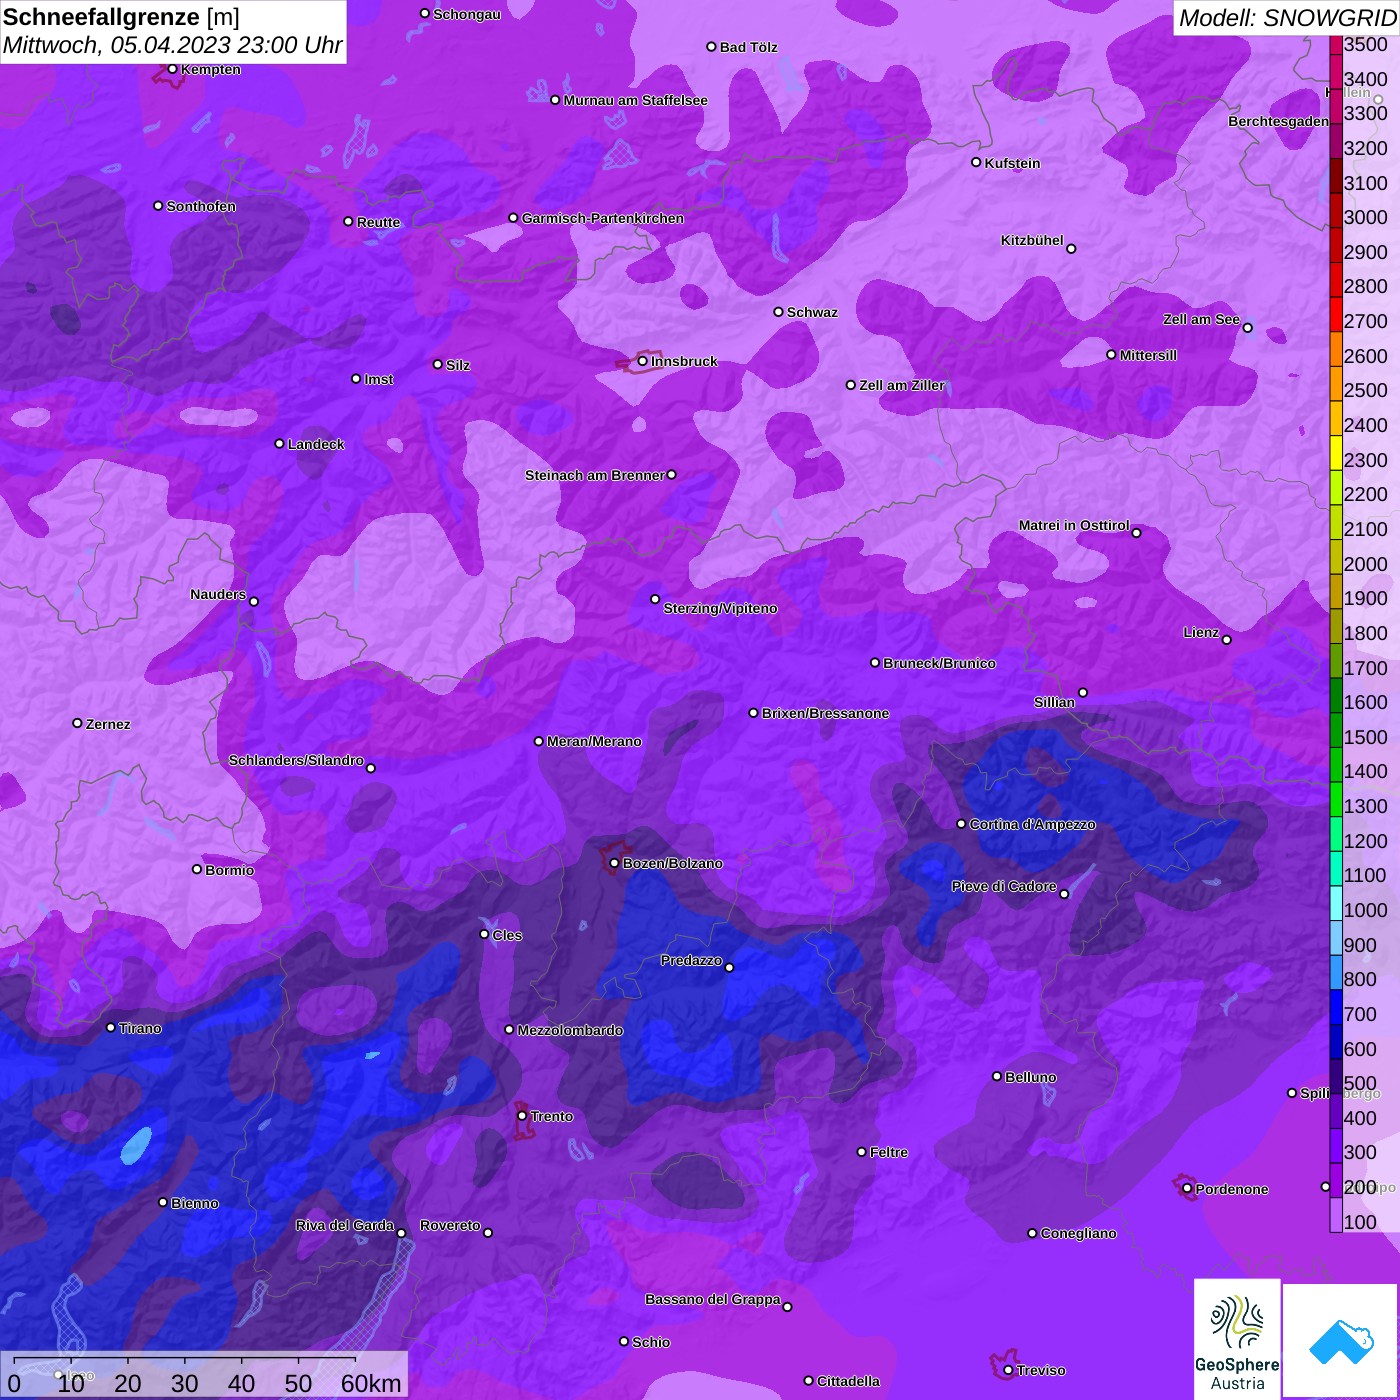The height and width of the screenshot is (1400, 1400).
Task: Click the Schneefallgrenze [m] title
Action: [x=121, y=17]
